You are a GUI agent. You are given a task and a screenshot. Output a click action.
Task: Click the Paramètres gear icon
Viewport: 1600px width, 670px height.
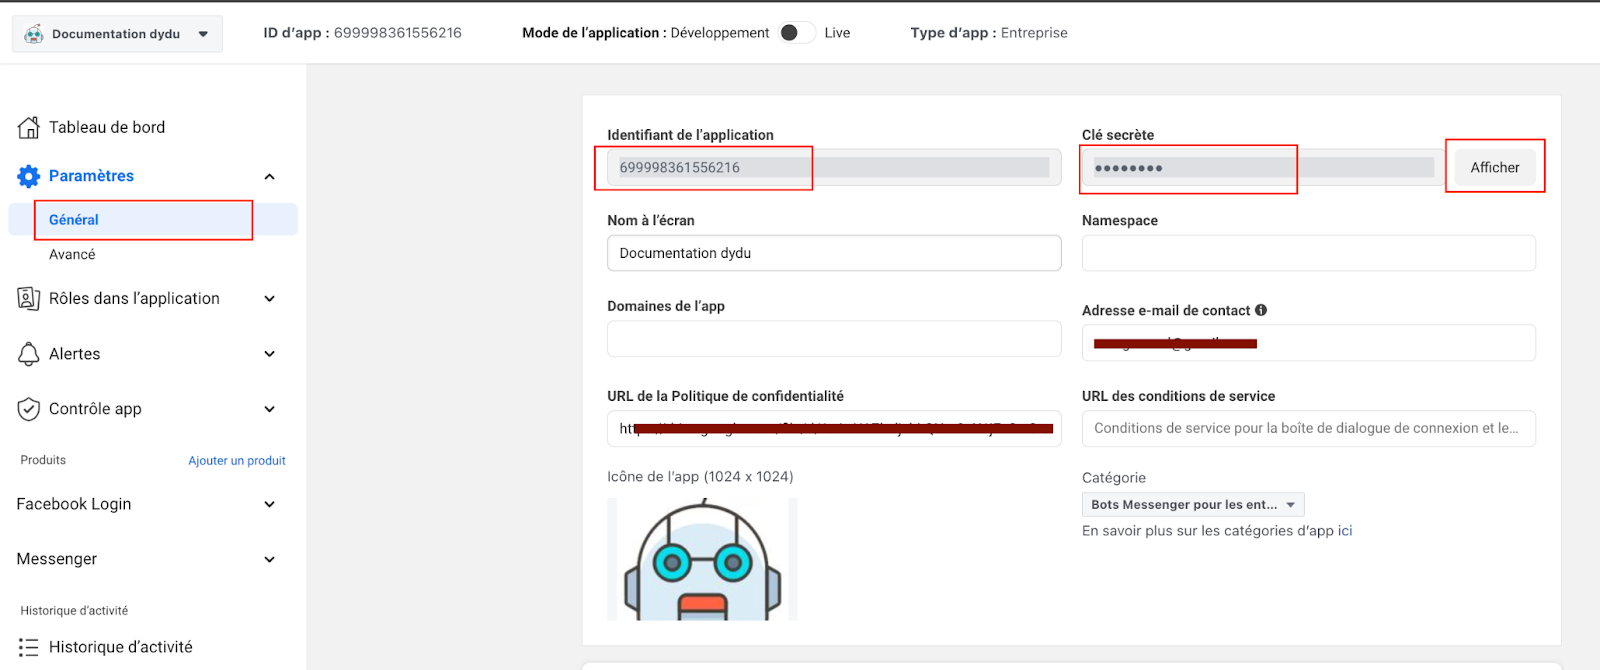pos(29,176)
